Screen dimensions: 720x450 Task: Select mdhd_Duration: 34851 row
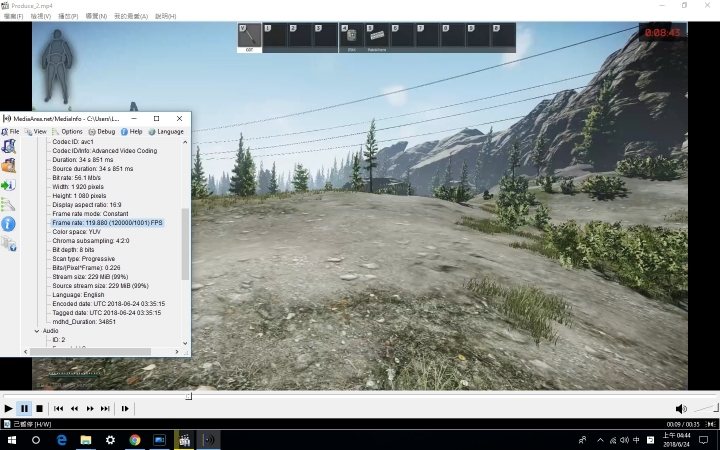84,322
